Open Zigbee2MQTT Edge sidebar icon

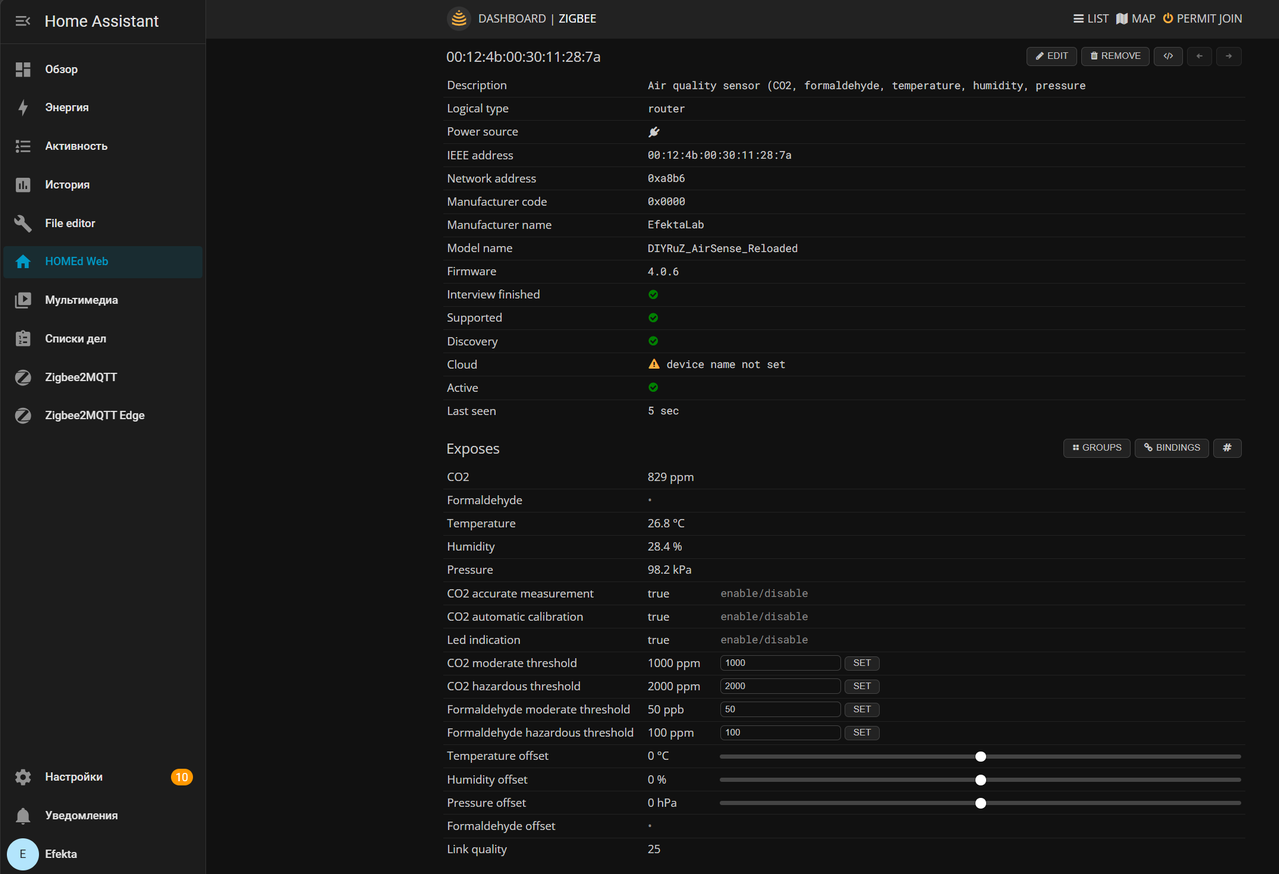click(23, 415)
